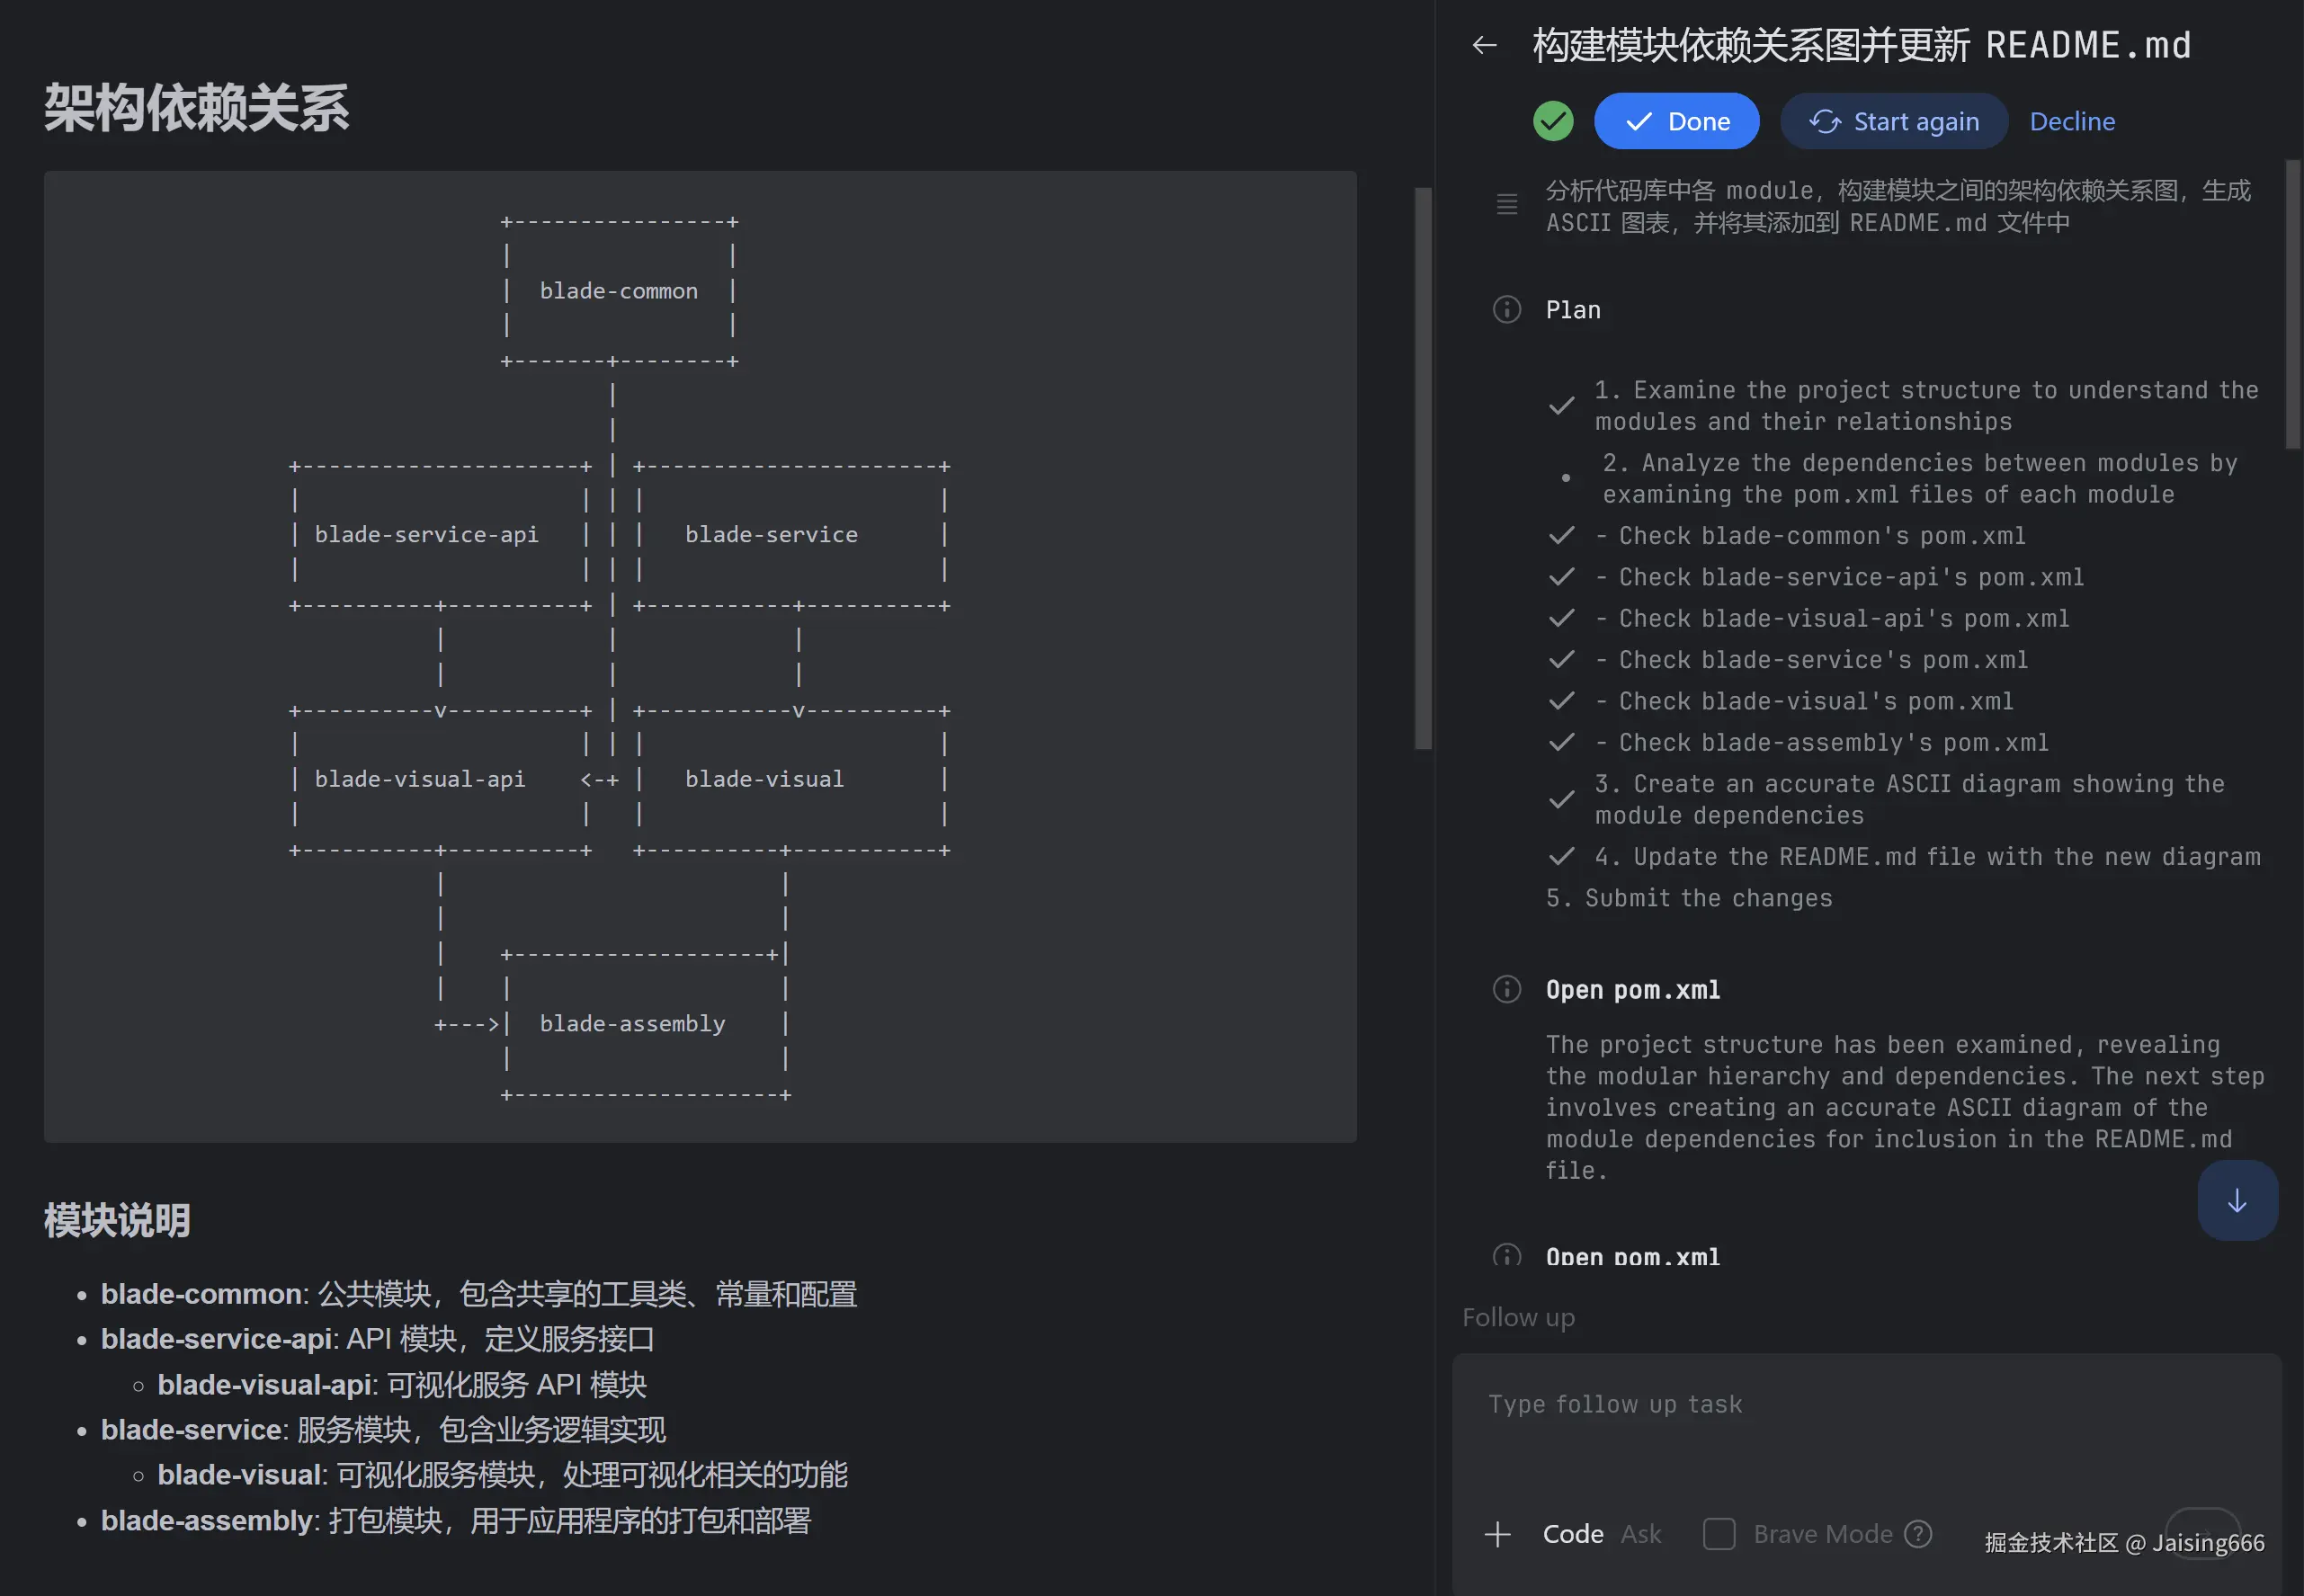Viewport: 2304px width, 1596px height.
Task: Switch to Ask mode
Action: click(1640, 1534)
